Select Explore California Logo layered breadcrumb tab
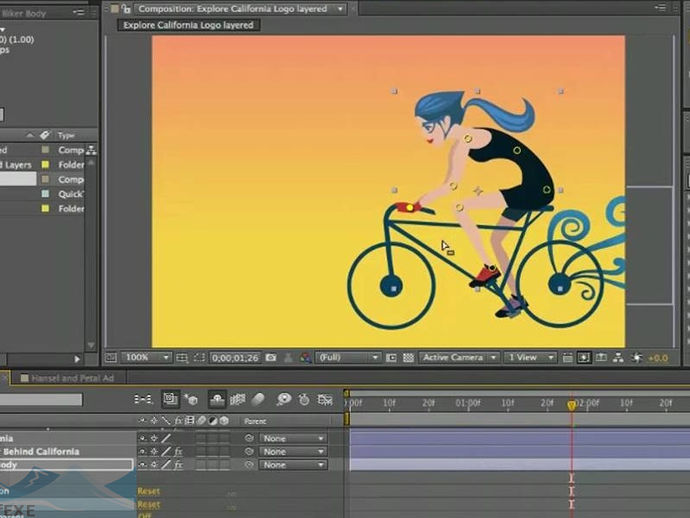This screenshot has height=518, width=690. 188,25
